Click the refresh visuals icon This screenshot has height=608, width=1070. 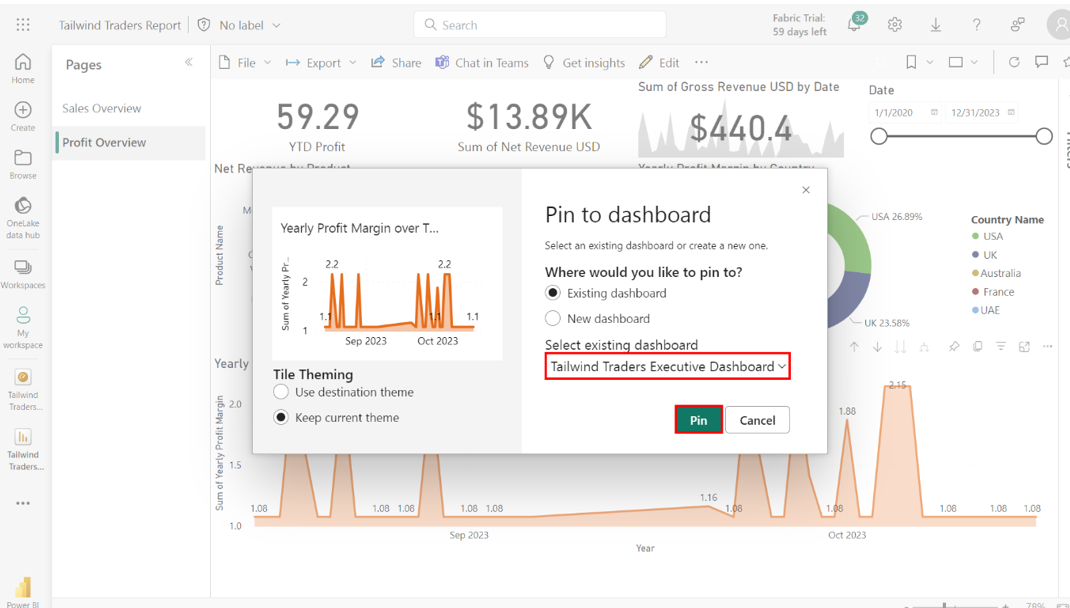[x=1013, y=62]
